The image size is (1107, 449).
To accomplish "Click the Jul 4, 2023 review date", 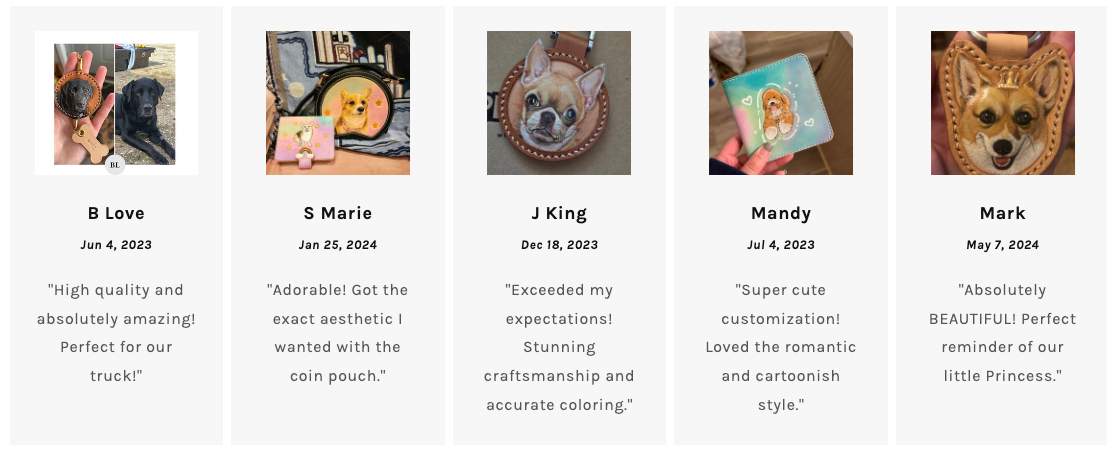I will point(781,245).
